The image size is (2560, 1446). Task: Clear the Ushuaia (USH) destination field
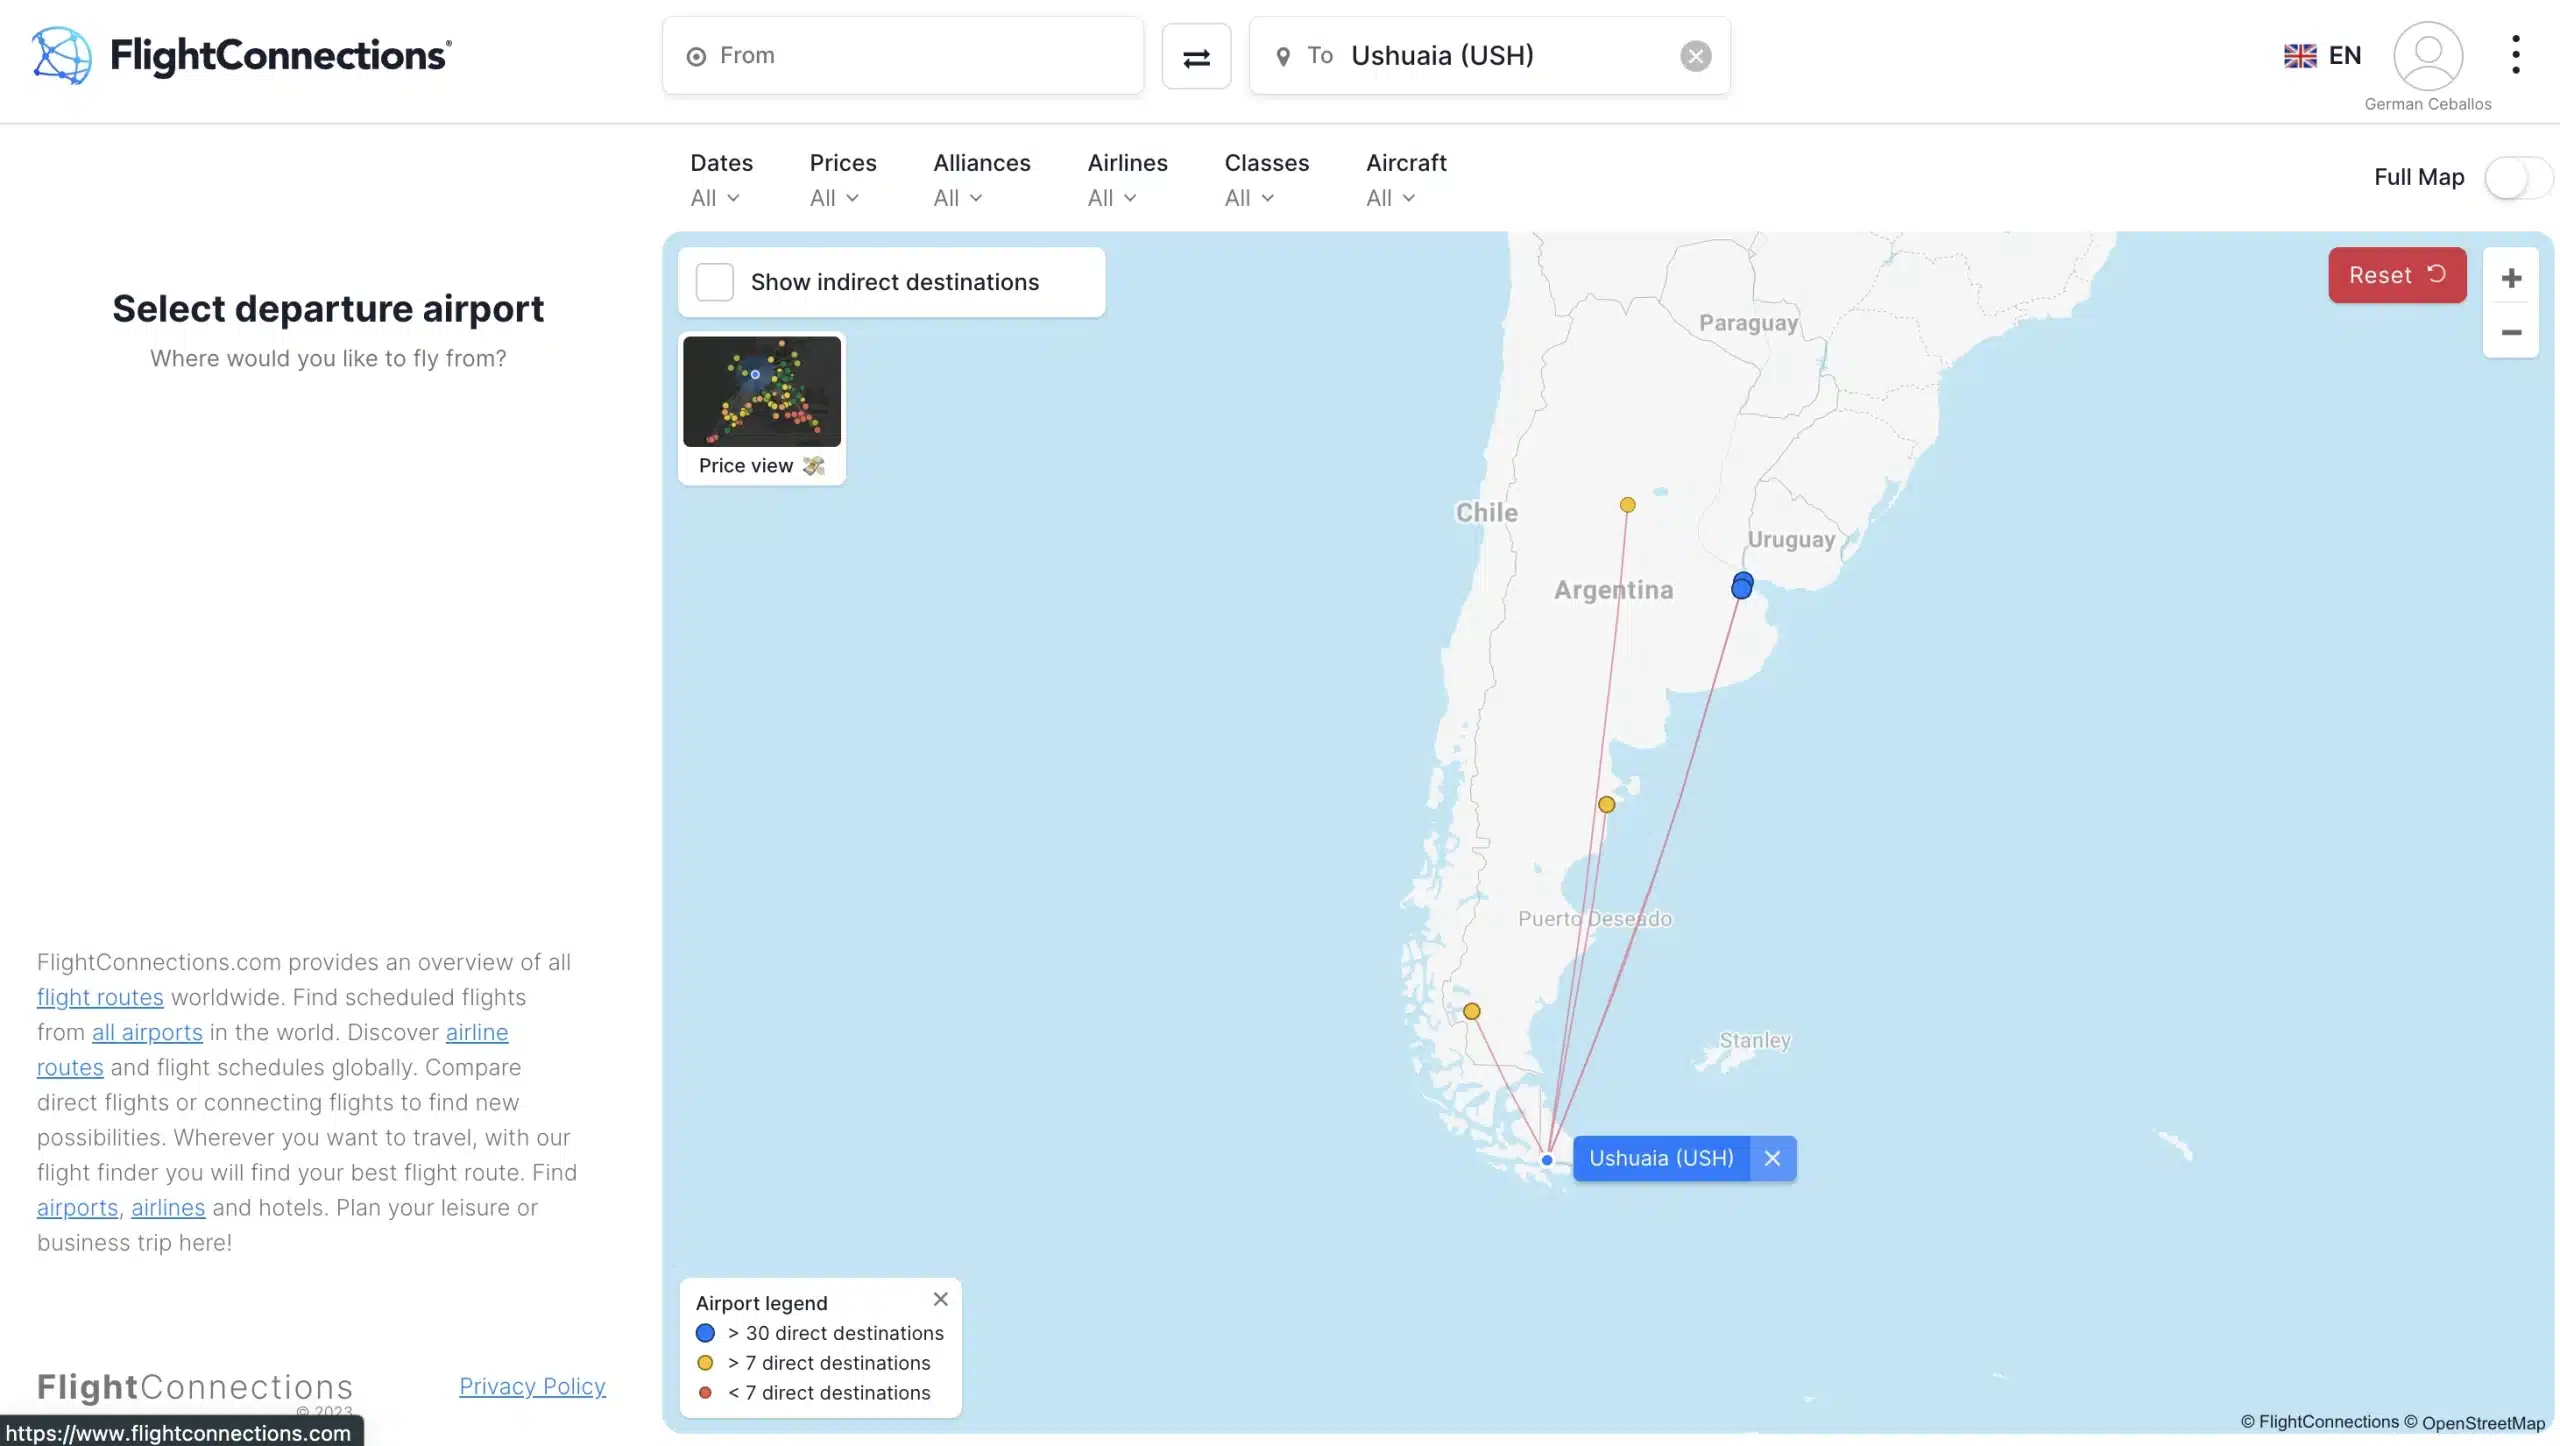pyautogui.click(x=1695, y=56)
